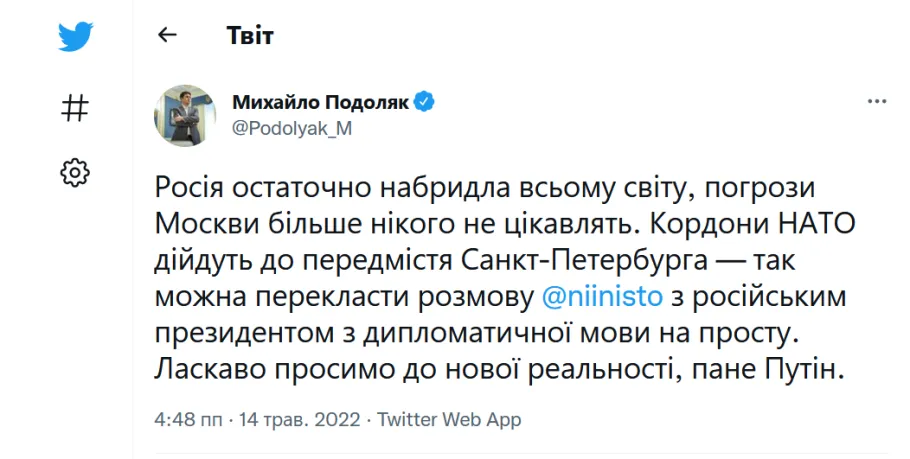Click the 14 трав. 2022 date
910x459 pixels.
[x=299, y=419]
